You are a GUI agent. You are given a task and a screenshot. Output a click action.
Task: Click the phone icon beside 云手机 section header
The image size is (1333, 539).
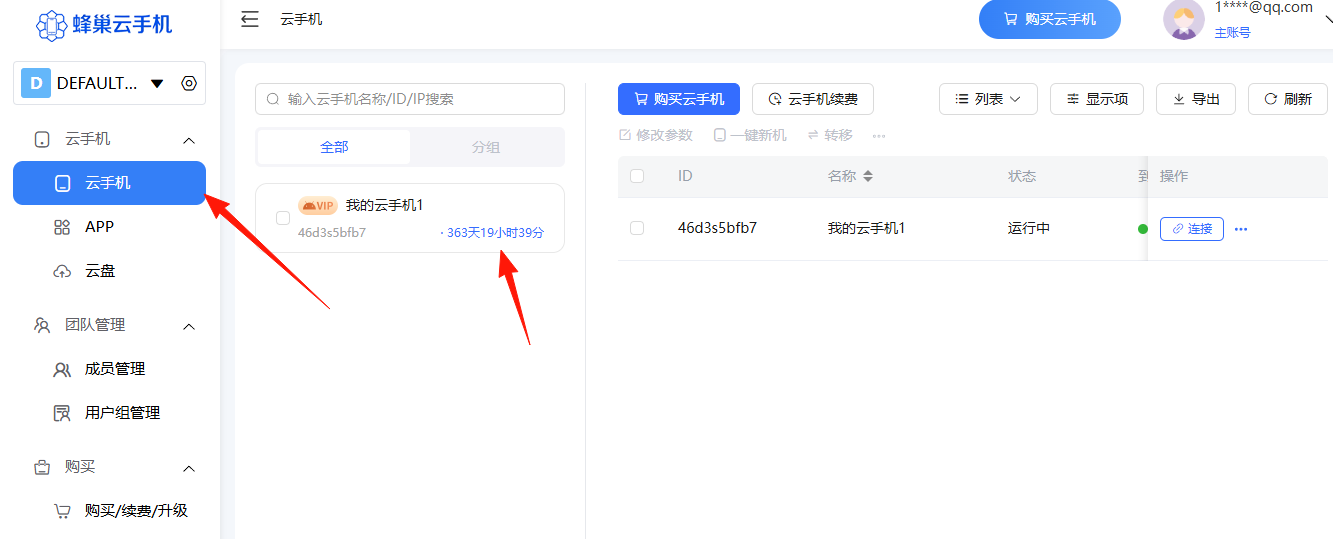(x=42, y=139)
